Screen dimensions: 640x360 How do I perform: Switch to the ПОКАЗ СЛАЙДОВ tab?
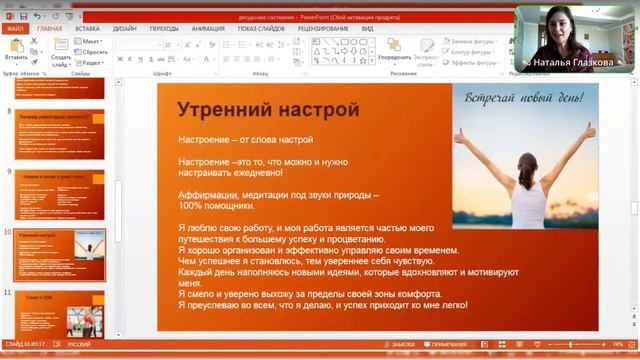261,29
